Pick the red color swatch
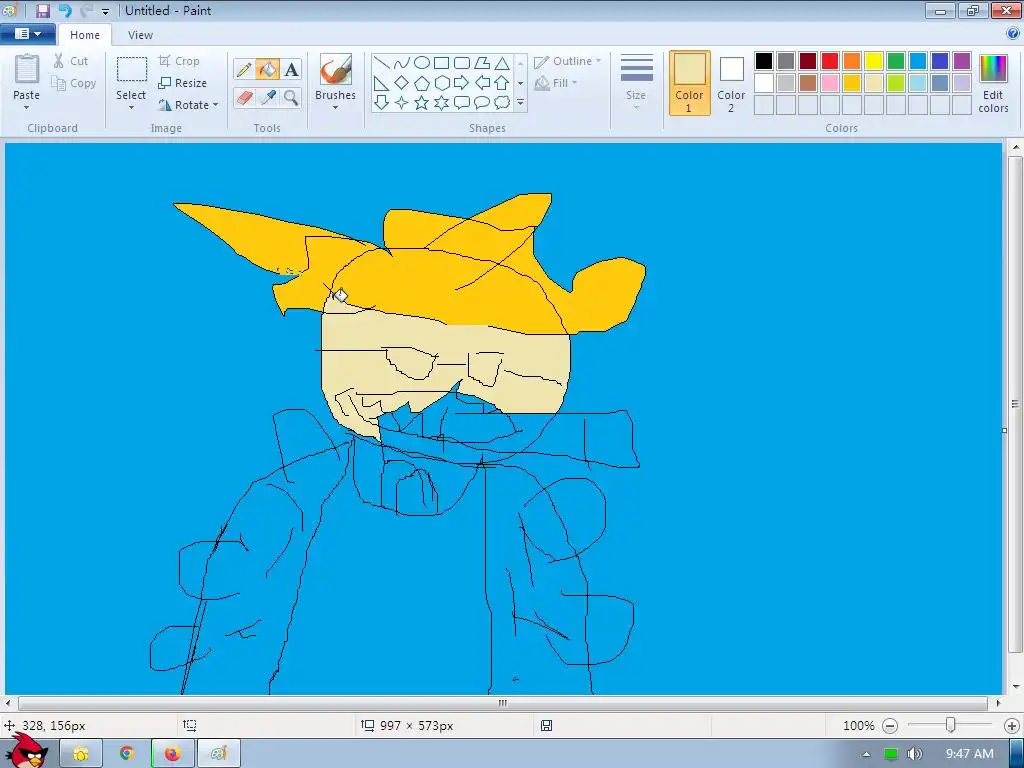This screenshot has width=1024, height=768. (x=830, y=61)
